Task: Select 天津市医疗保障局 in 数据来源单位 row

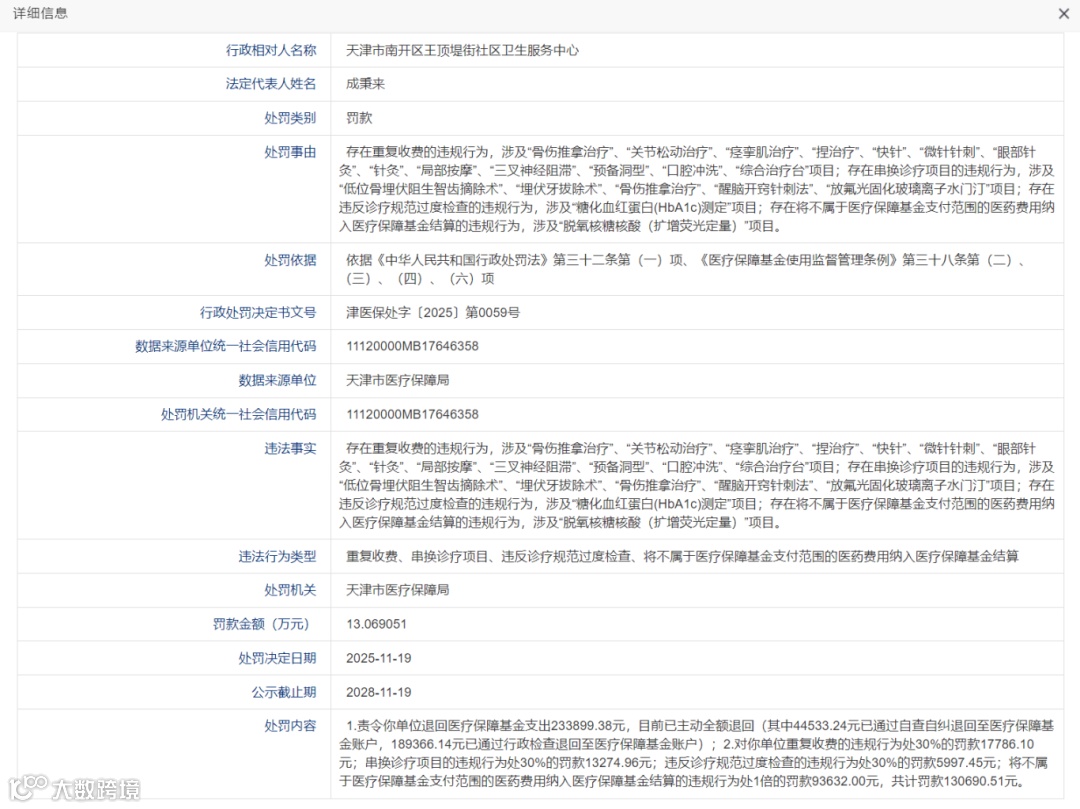Action: coord(397,380)
